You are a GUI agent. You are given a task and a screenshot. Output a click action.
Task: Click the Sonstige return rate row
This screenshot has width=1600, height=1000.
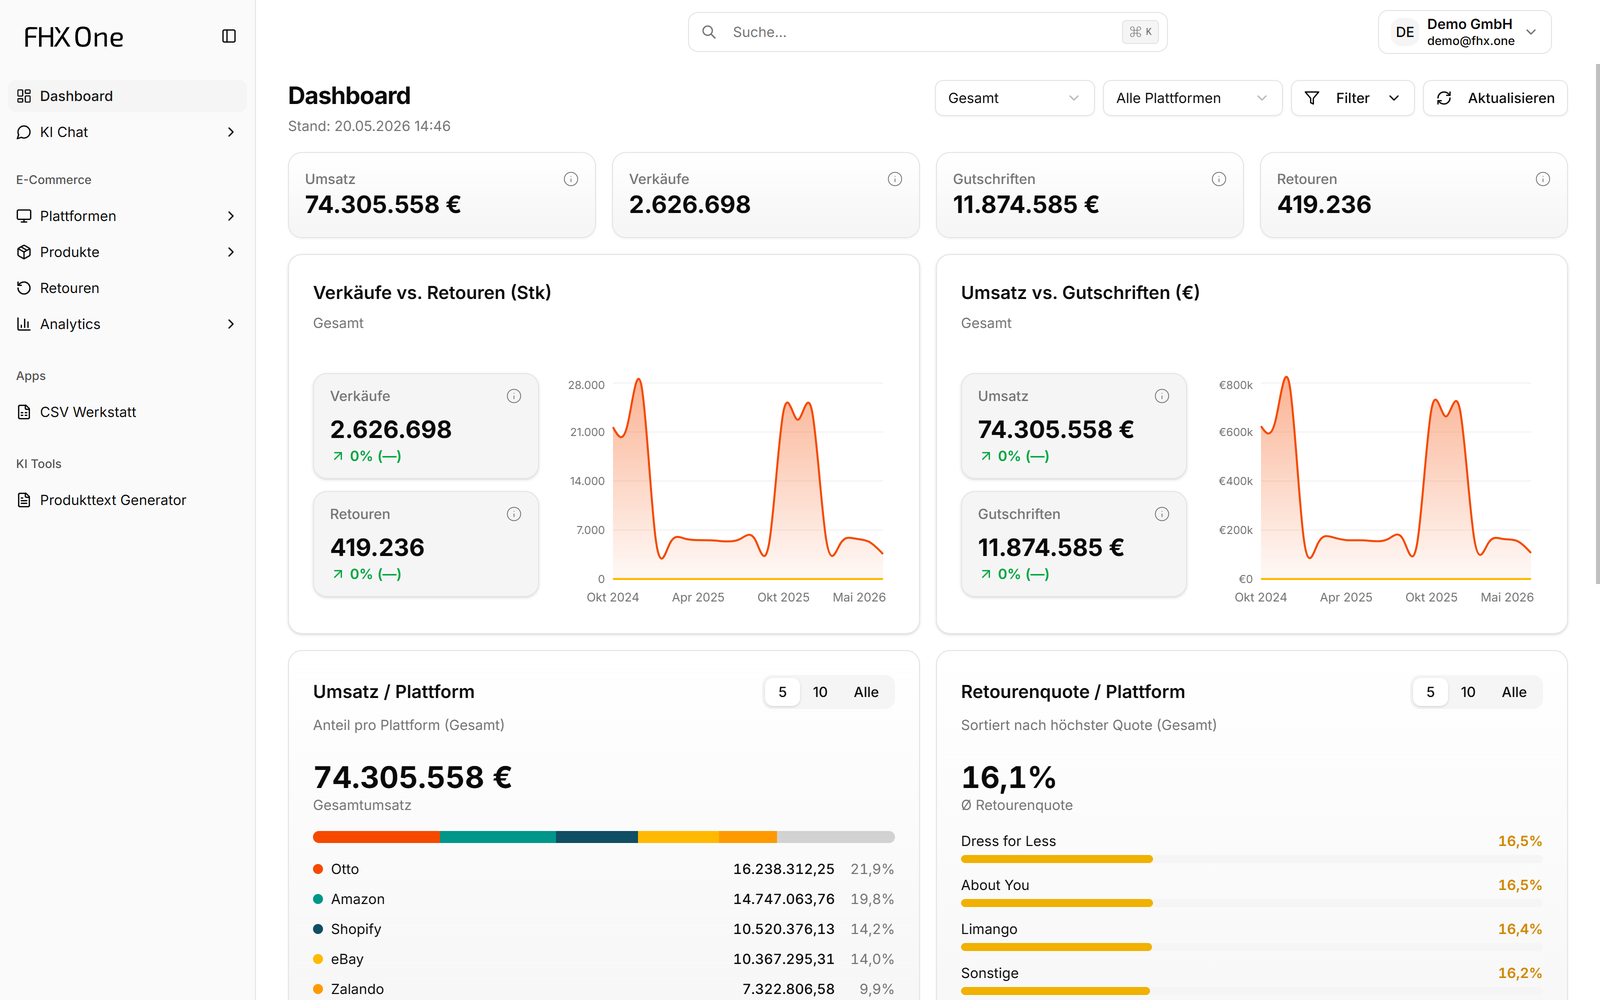tap(1251, 982)
